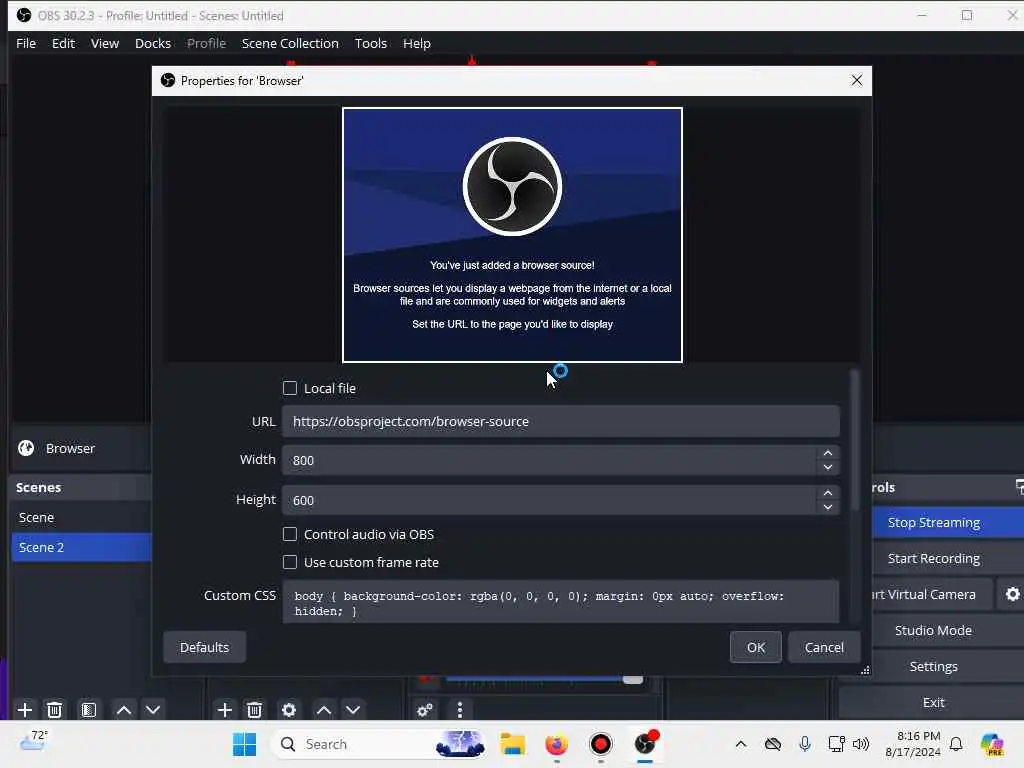1024x768 pixels.
Task: Click the microphone tray icon
Action: 805,744
